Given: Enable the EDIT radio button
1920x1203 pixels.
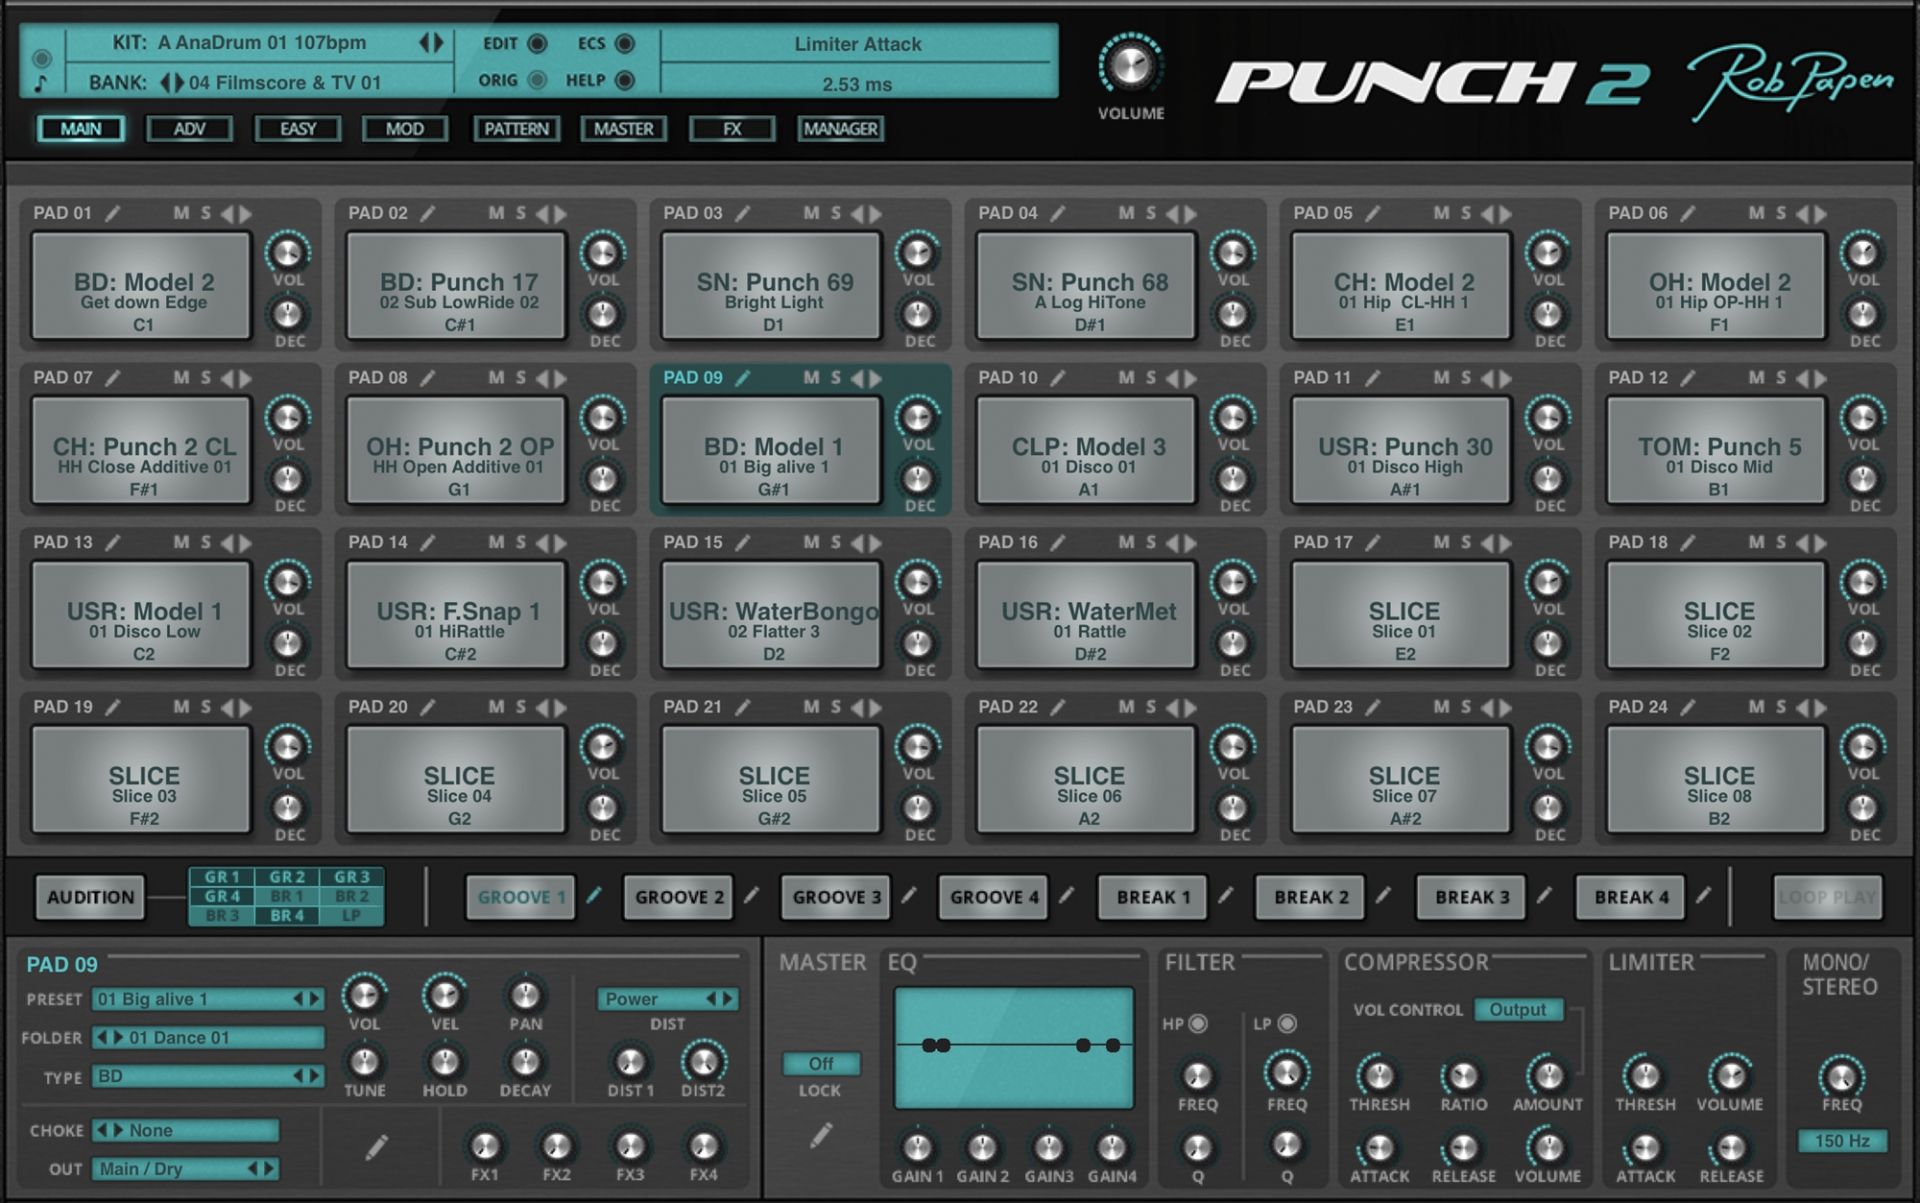Looking at the screenshot, I should (x=538, y=44).
